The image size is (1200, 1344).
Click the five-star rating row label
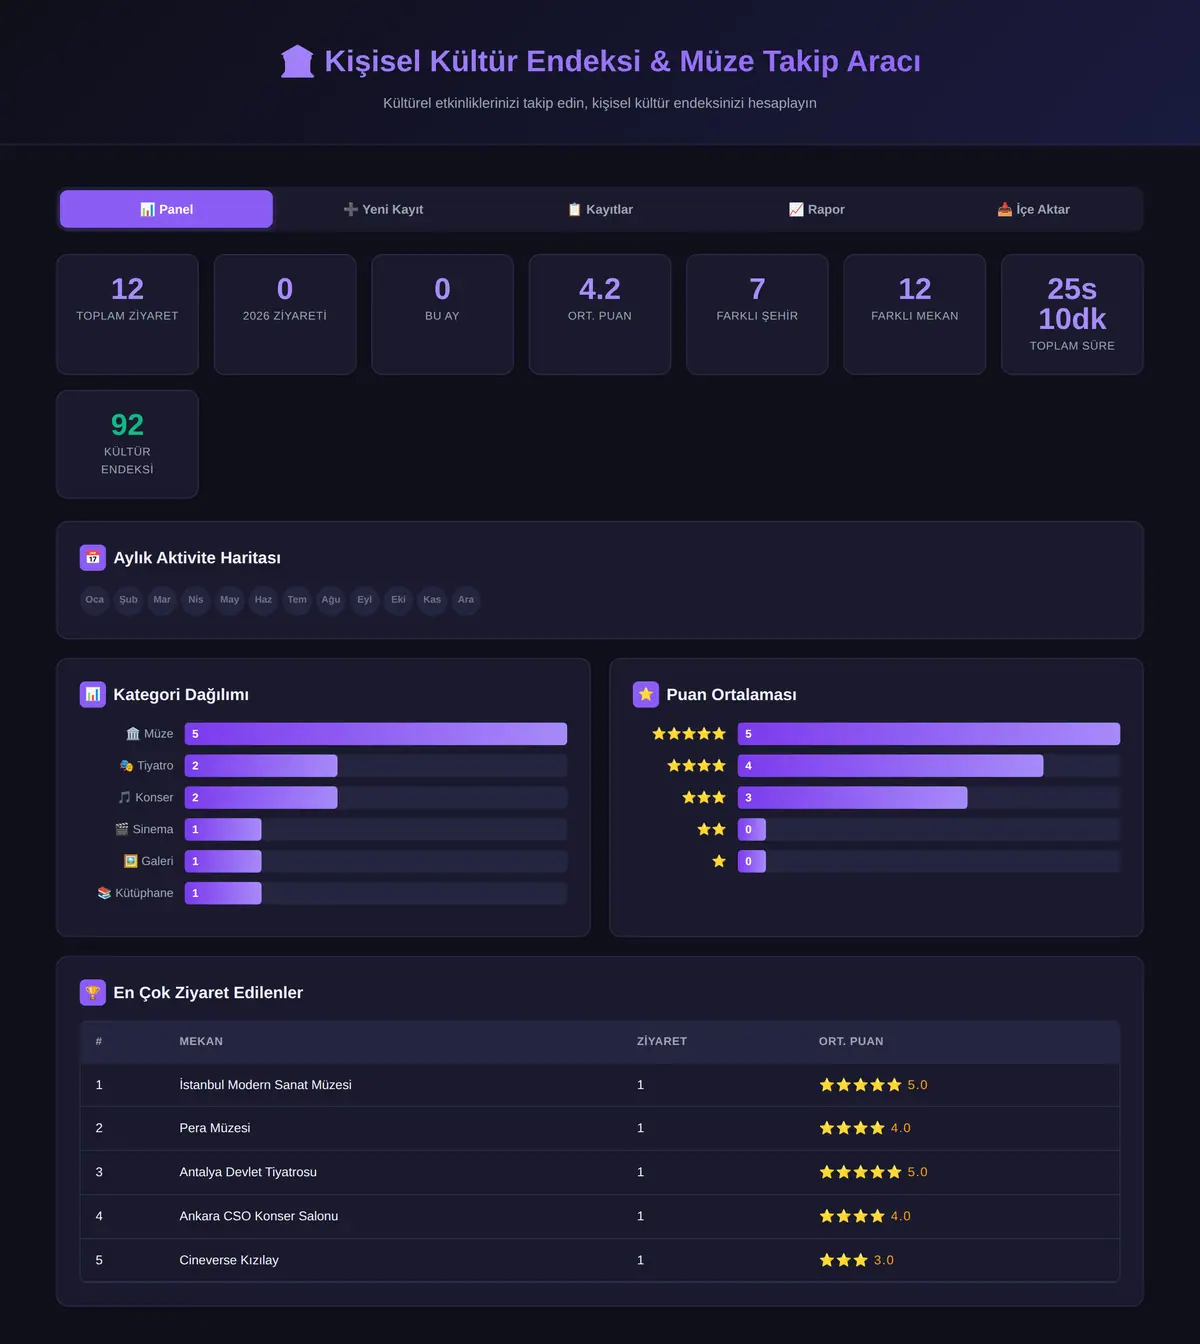tap(689, 734)
